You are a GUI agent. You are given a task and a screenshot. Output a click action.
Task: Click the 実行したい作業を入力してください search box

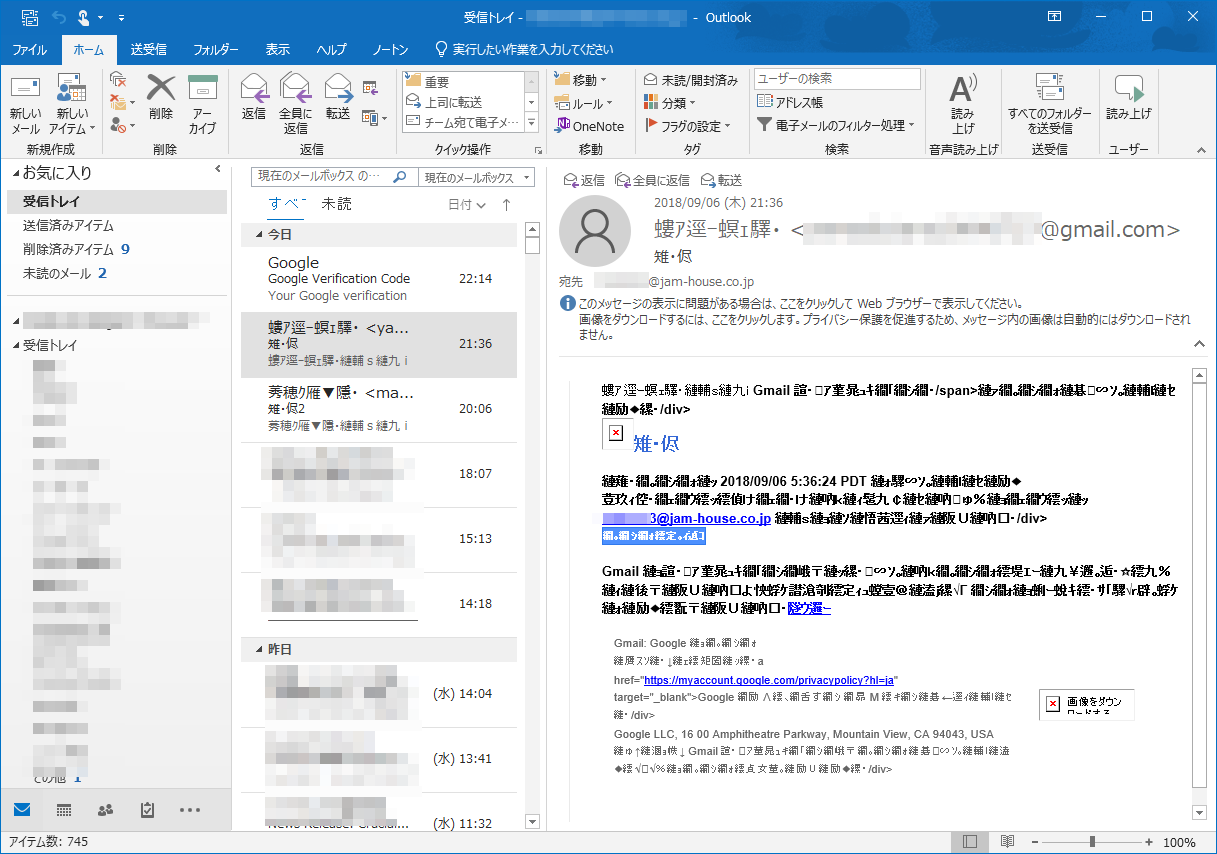point(524,50)
